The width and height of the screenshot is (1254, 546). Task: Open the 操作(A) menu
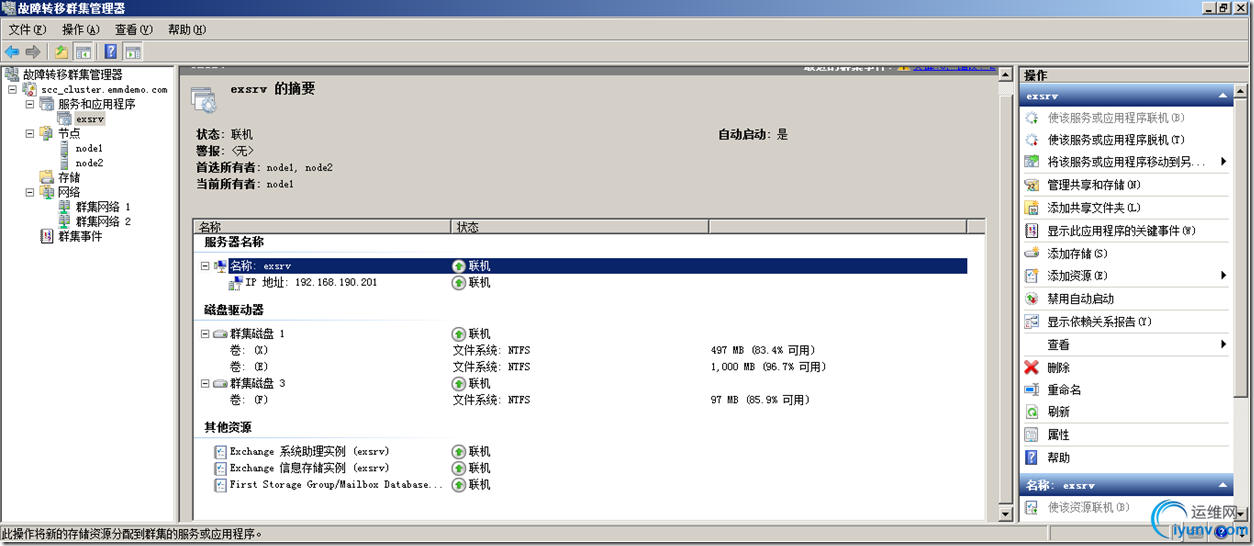[80, 30]
